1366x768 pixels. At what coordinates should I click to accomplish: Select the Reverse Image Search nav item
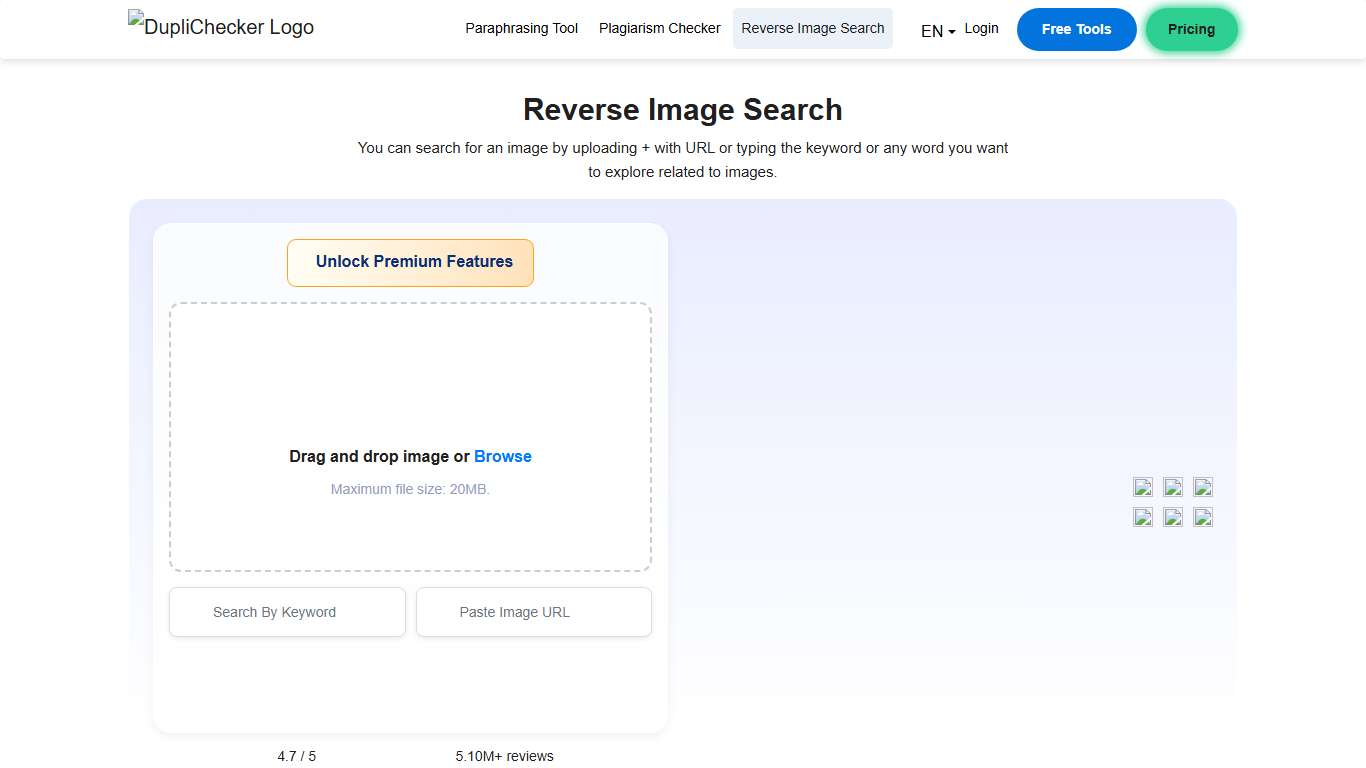(x=812, y=28)
